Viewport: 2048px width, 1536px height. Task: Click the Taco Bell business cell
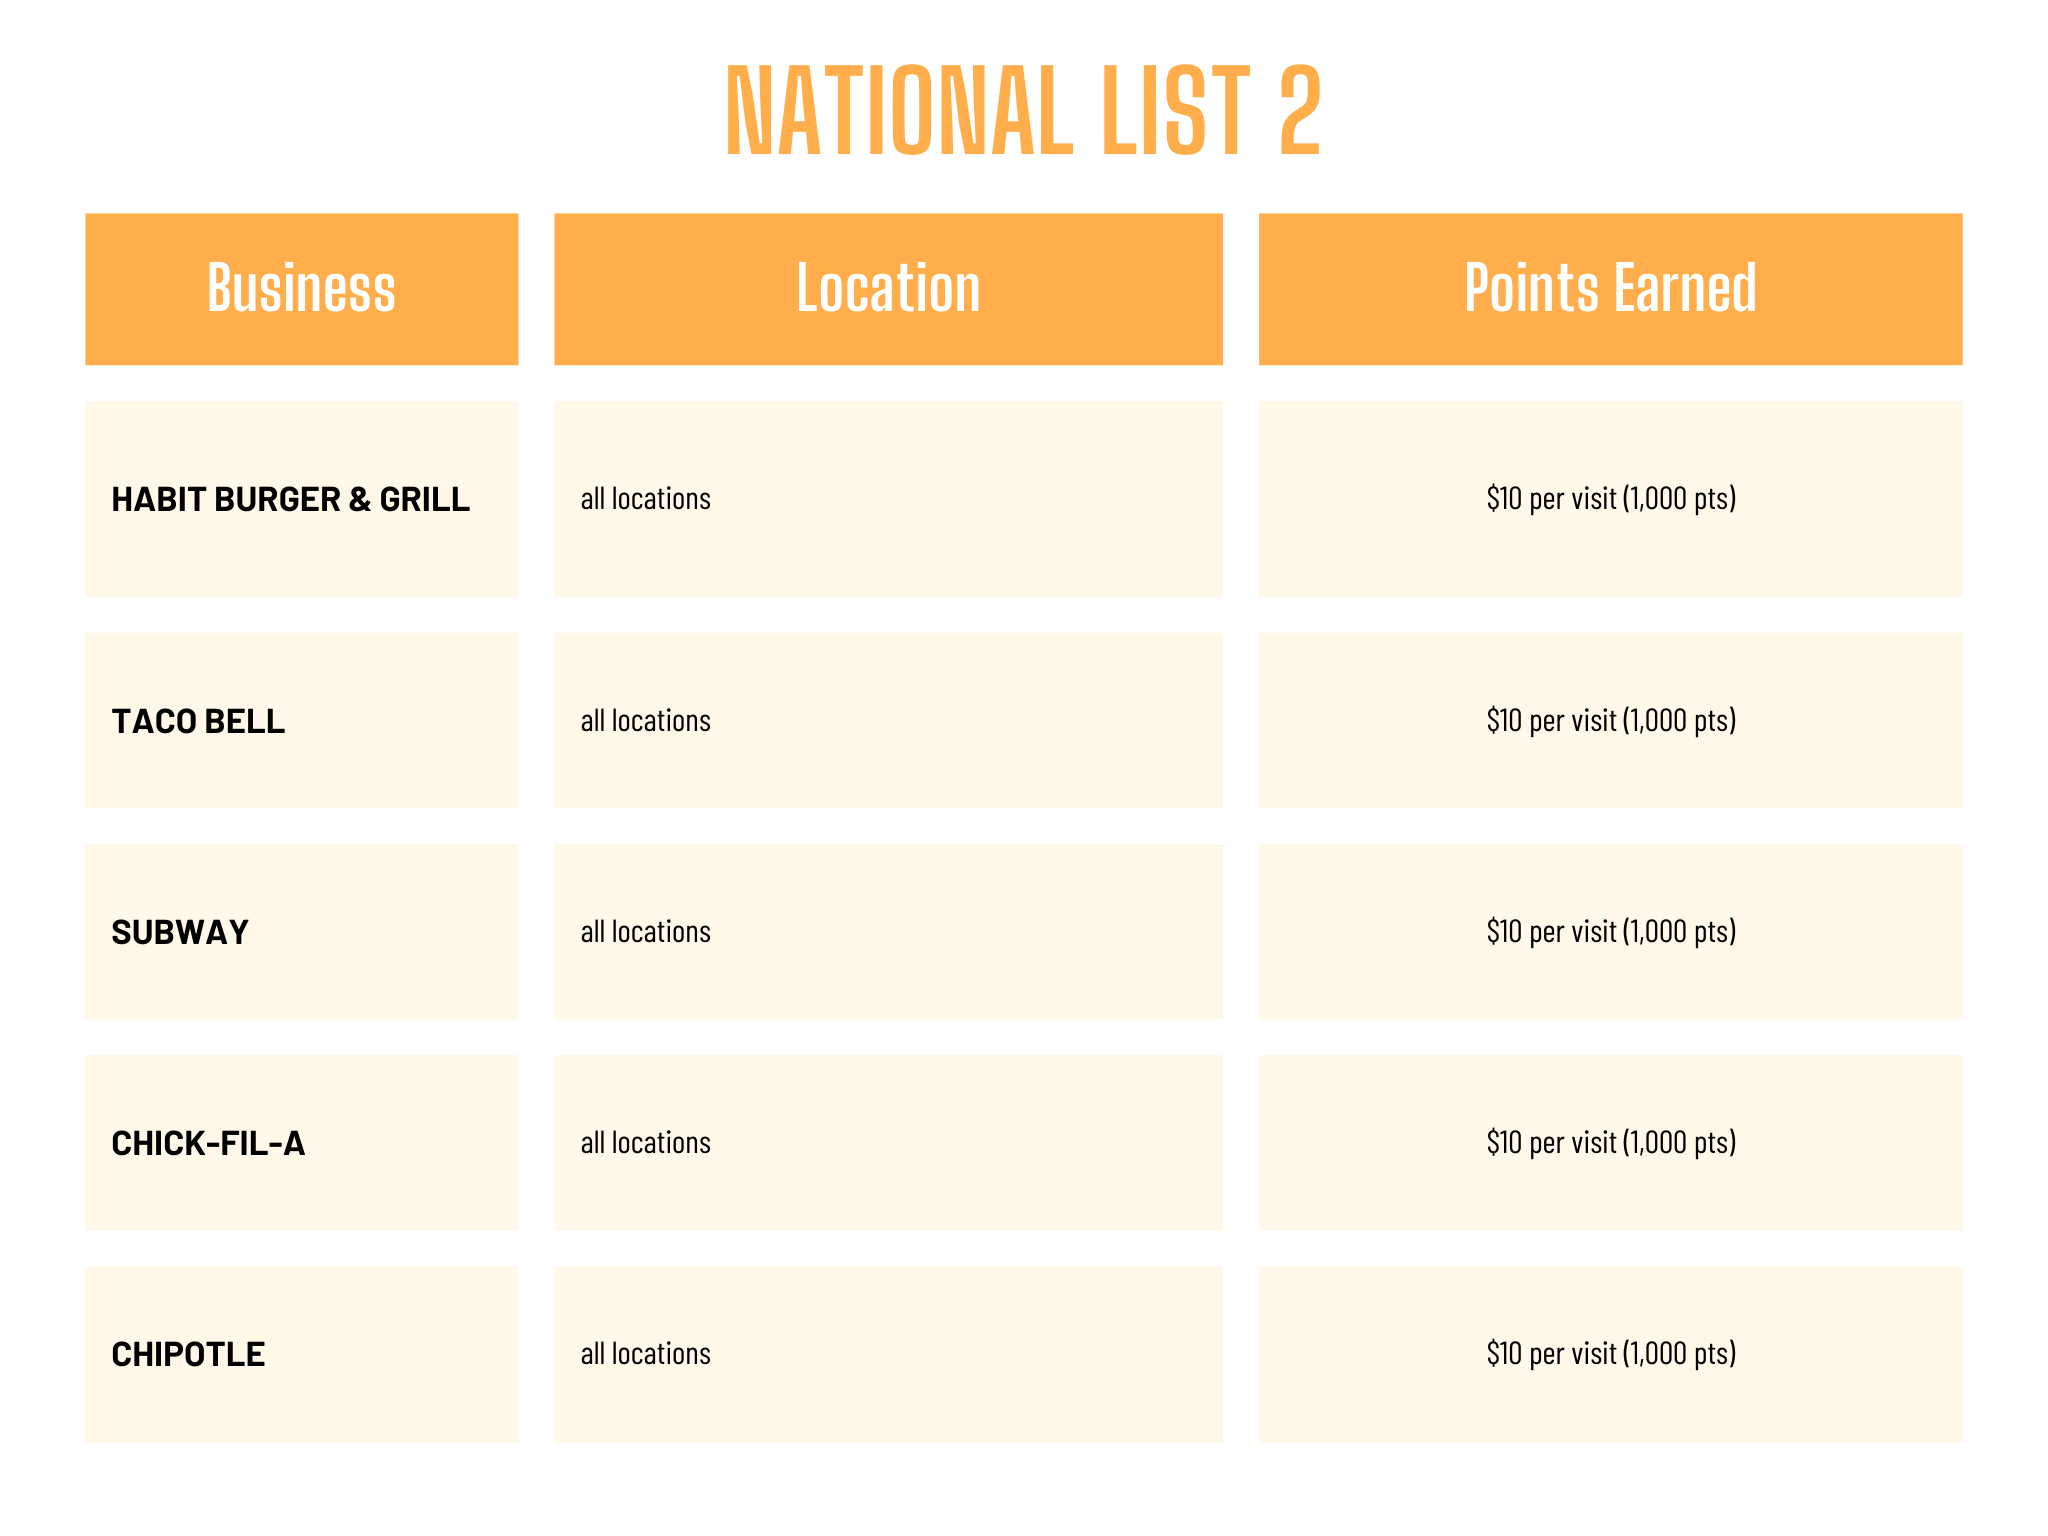click(198, 721)
